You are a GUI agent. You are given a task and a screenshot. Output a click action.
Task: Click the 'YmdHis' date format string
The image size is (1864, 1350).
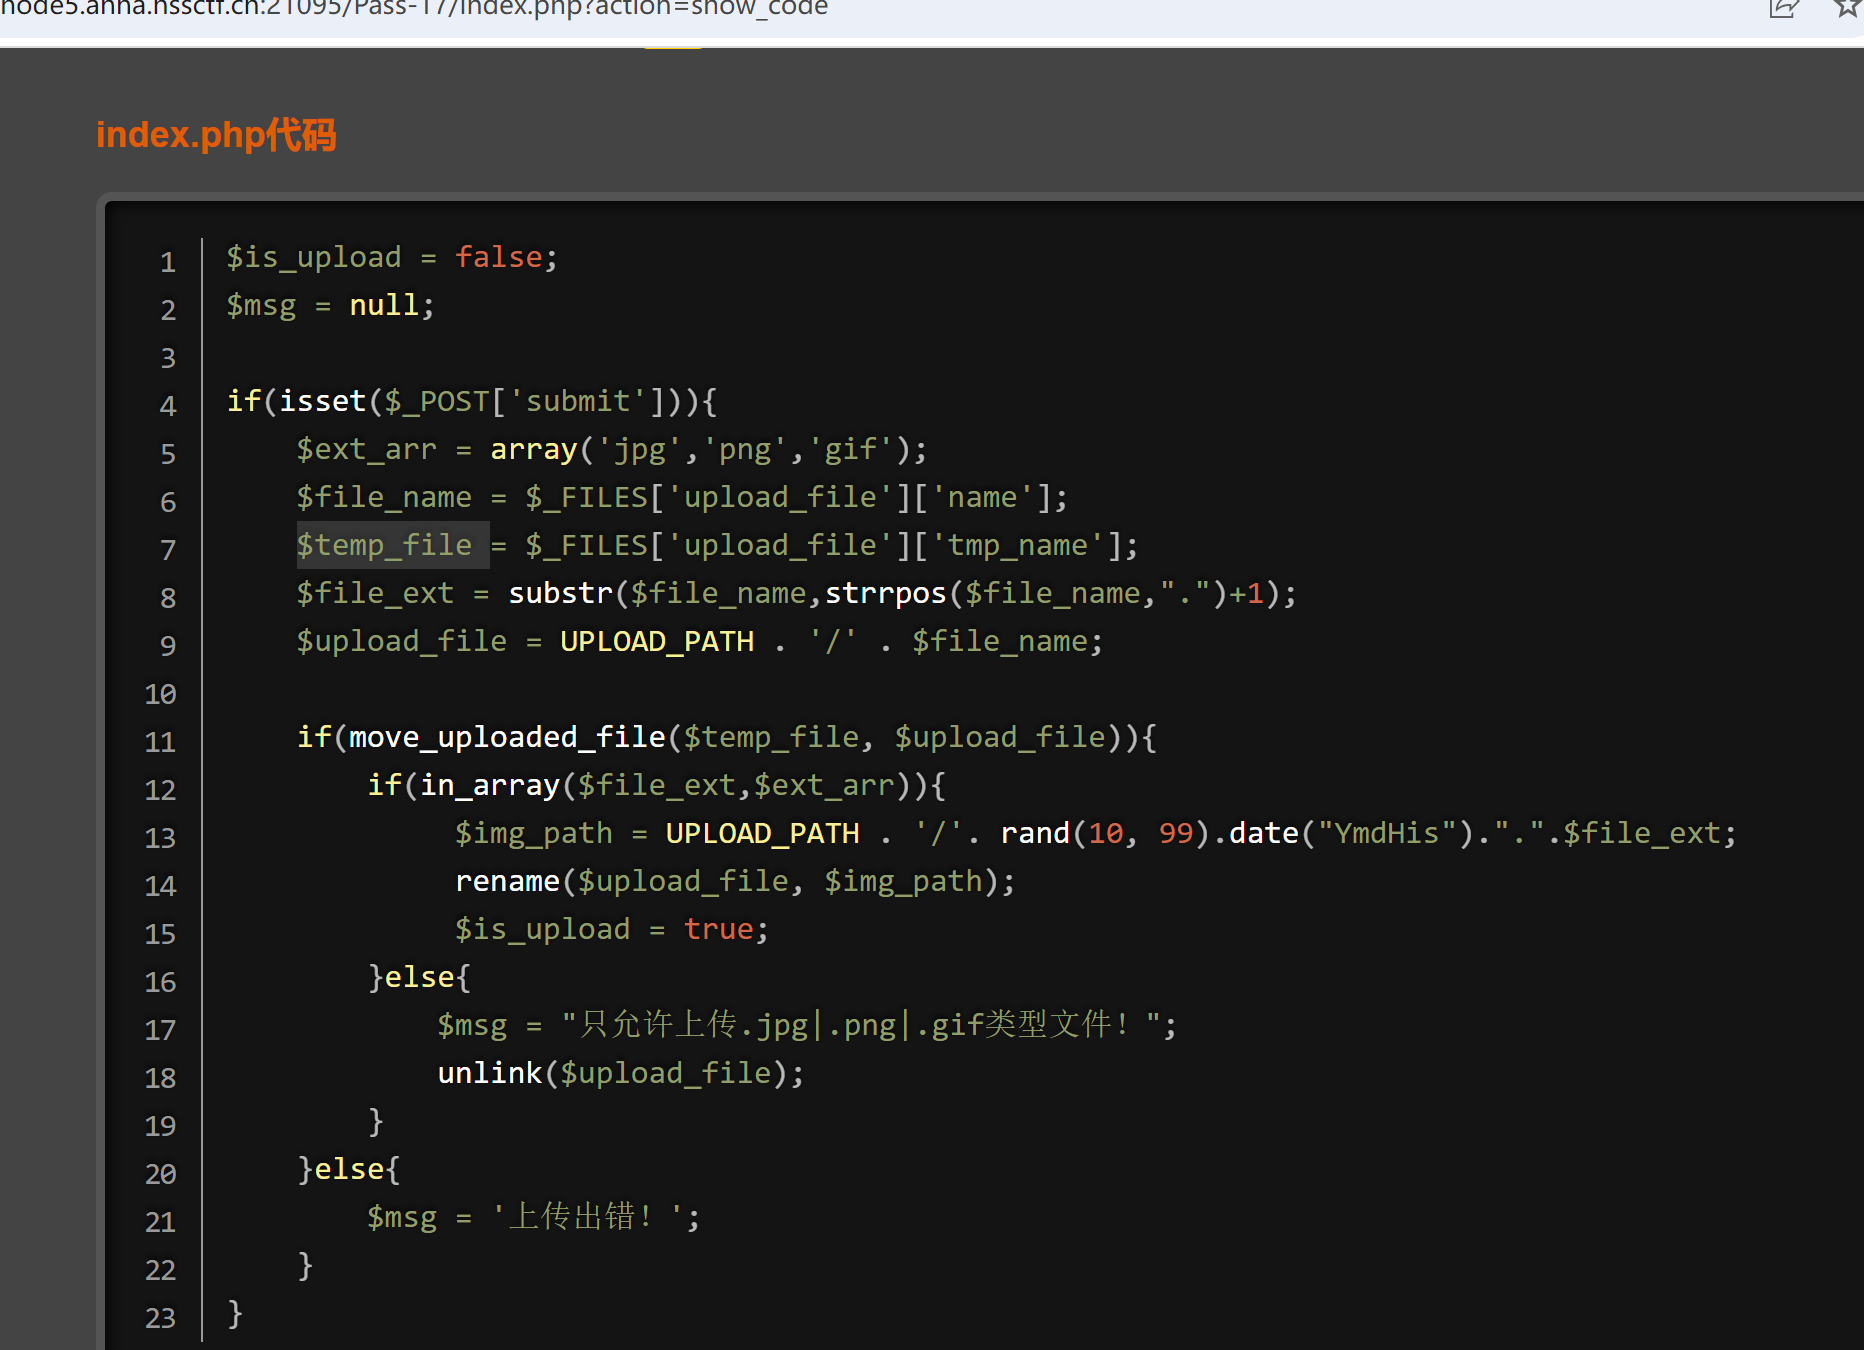(x=1387, y=833)
